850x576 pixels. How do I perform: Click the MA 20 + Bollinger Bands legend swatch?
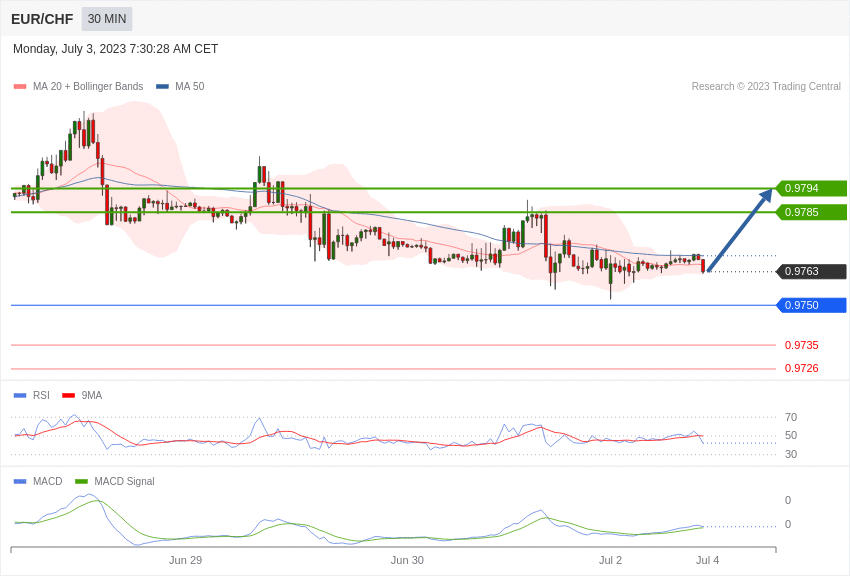[20, 86]
